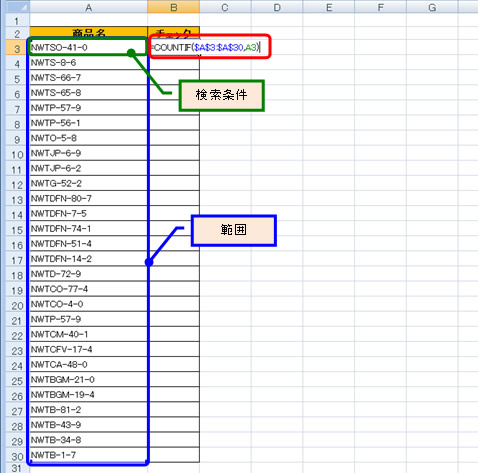Select column C header
This screenshot has width=478, height=473.
pos(225,7)
